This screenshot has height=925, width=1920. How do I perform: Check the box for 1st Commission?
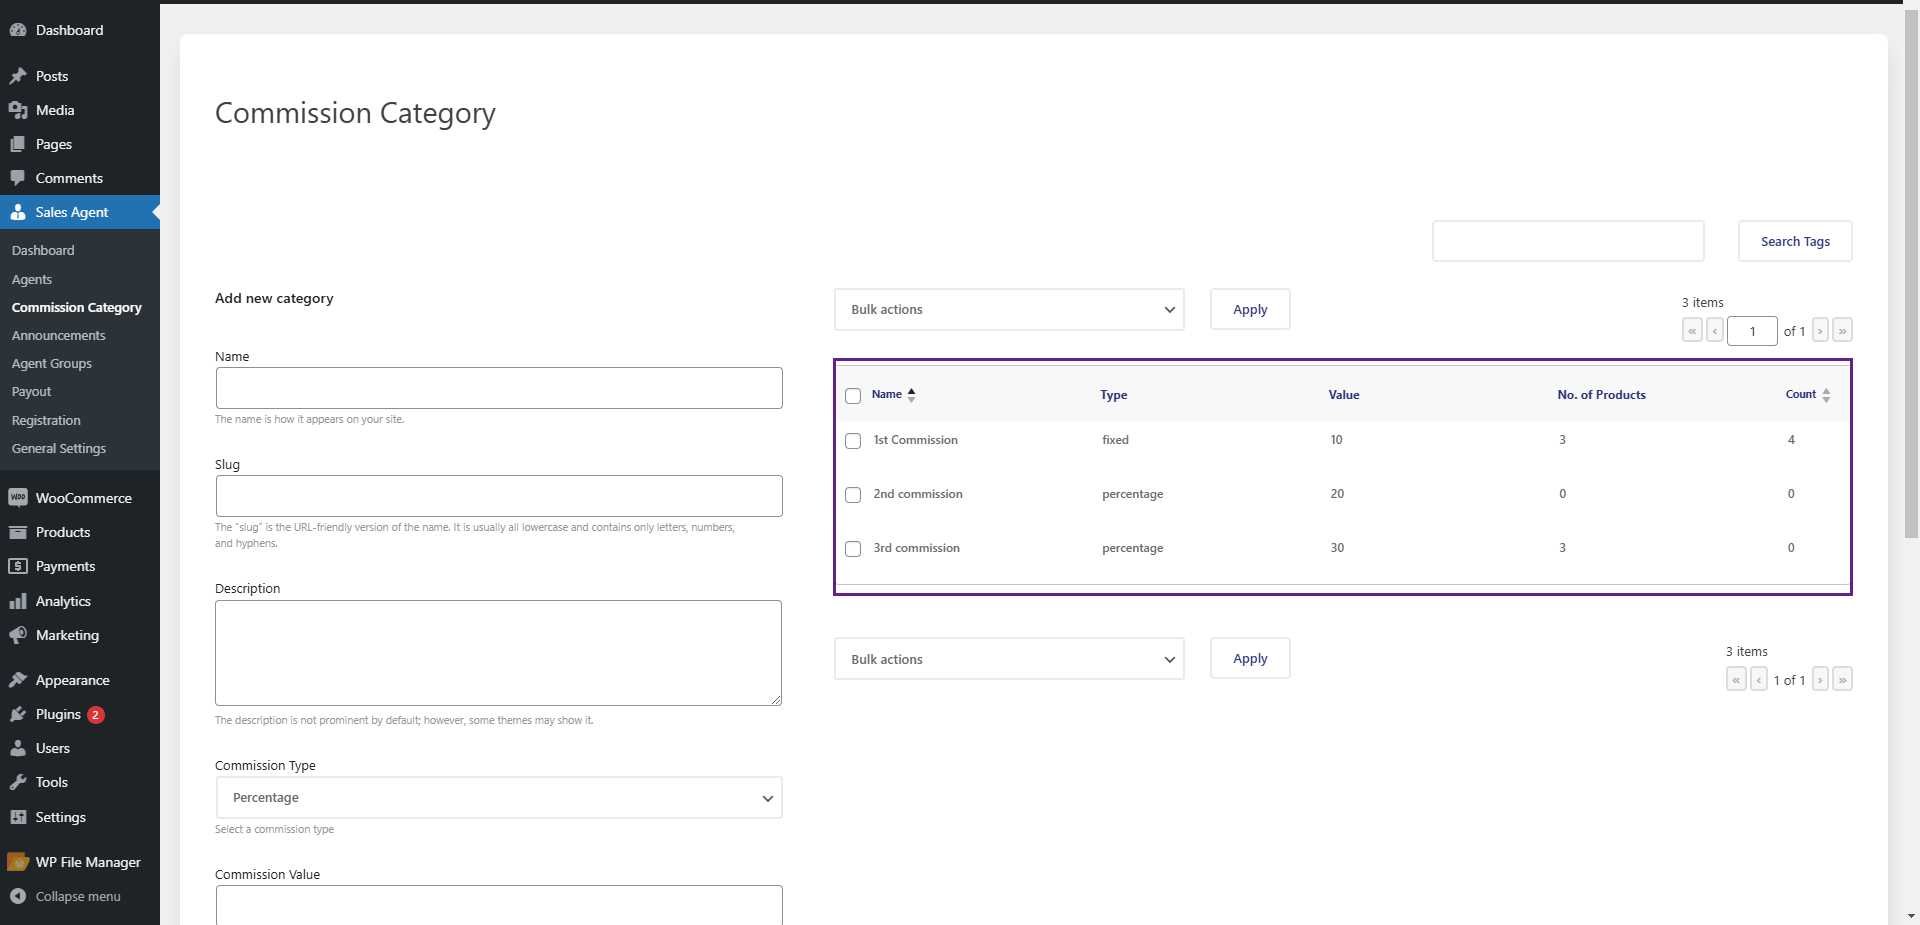(x=853, y=441)
